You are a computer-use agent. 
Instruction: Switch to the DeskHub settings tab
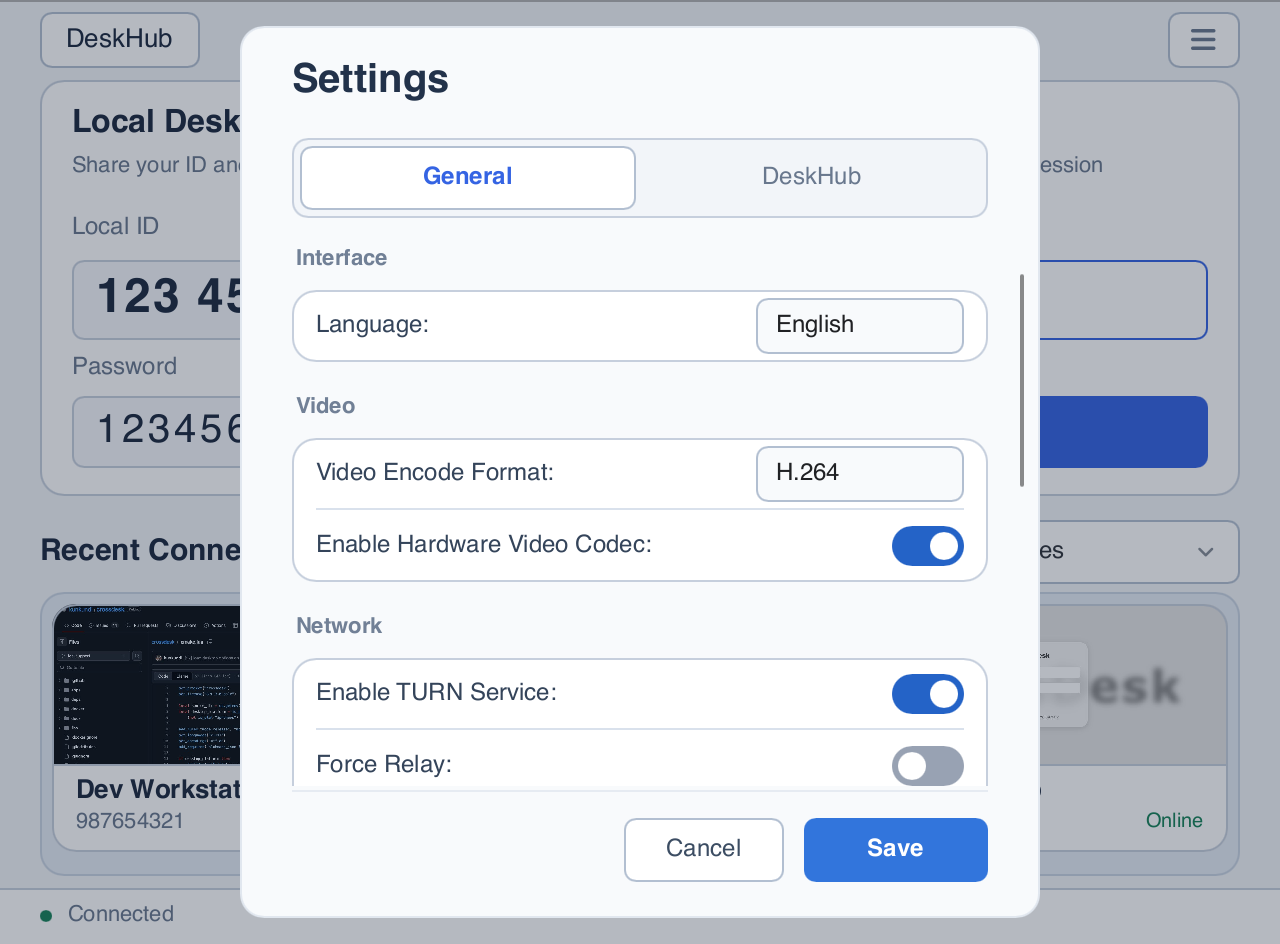811,178
